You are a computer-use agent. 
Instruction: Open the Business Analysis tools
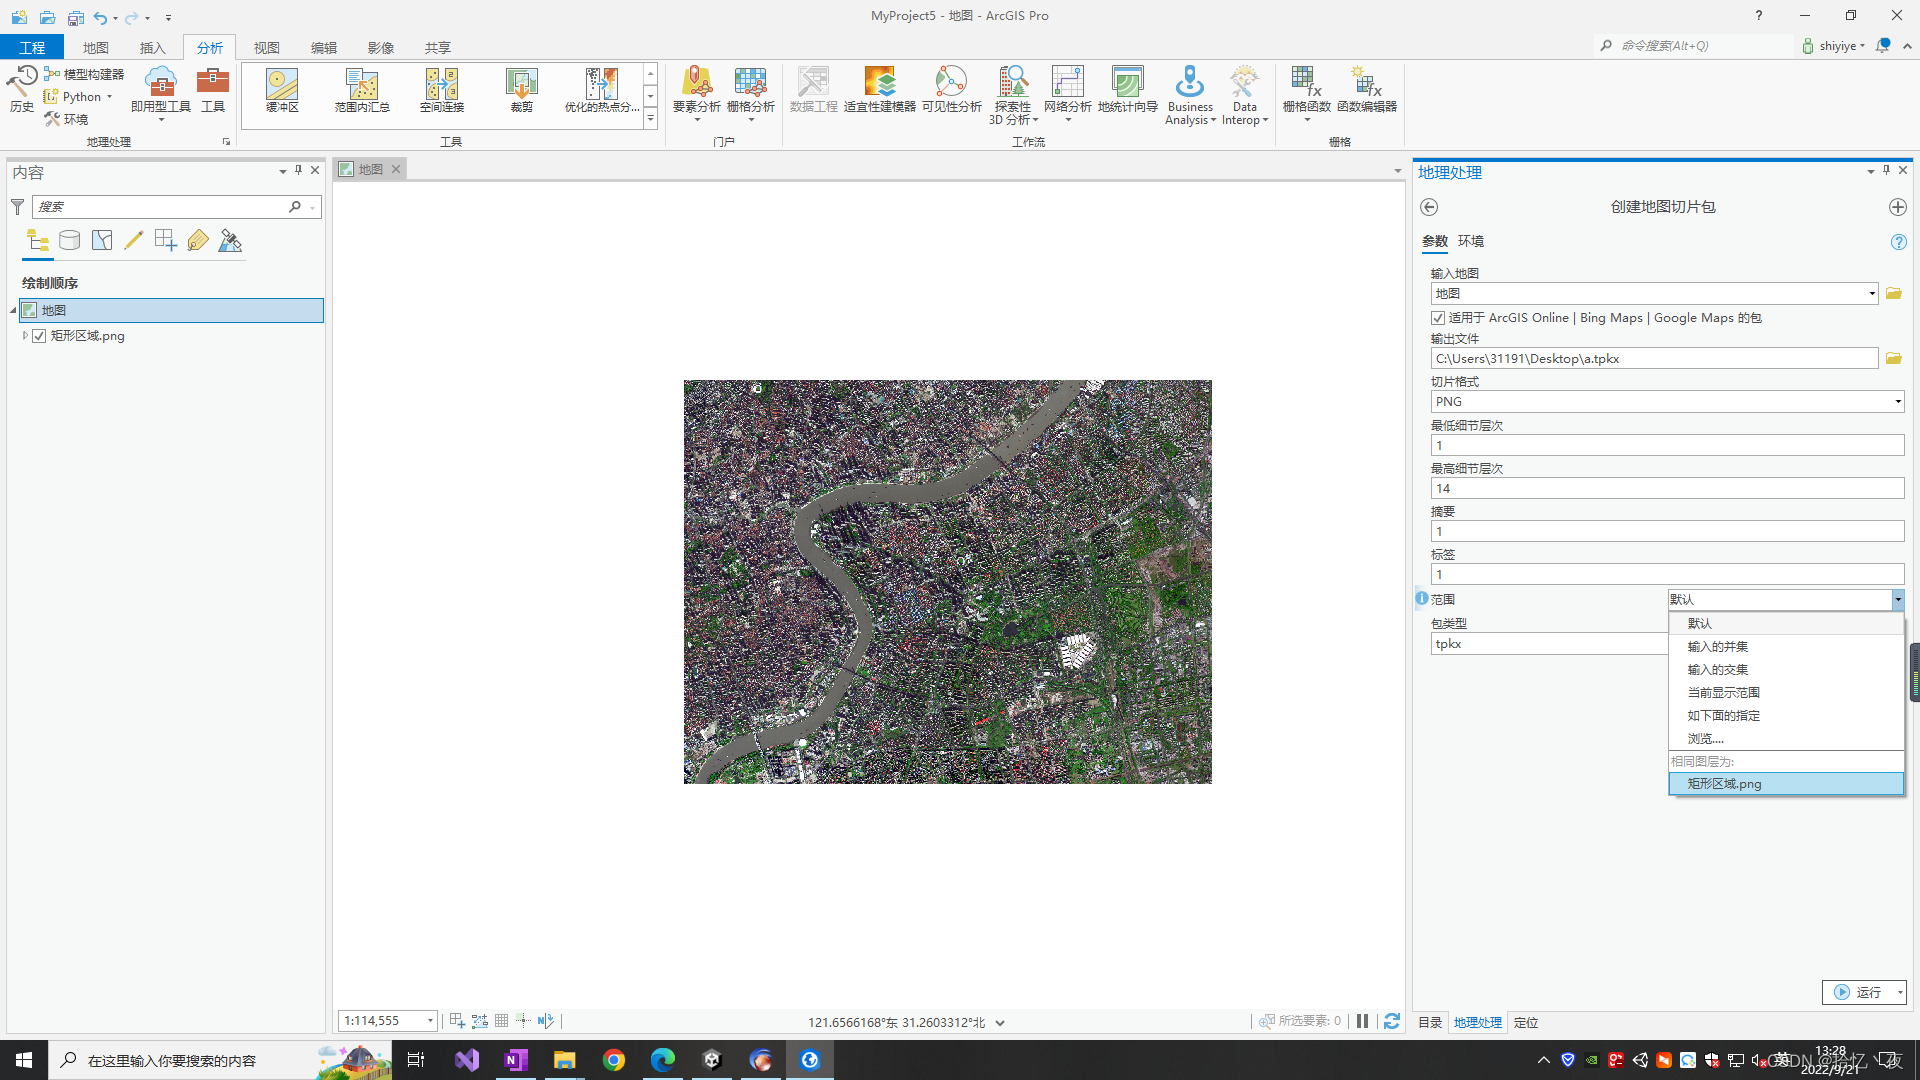point(1189,95)
